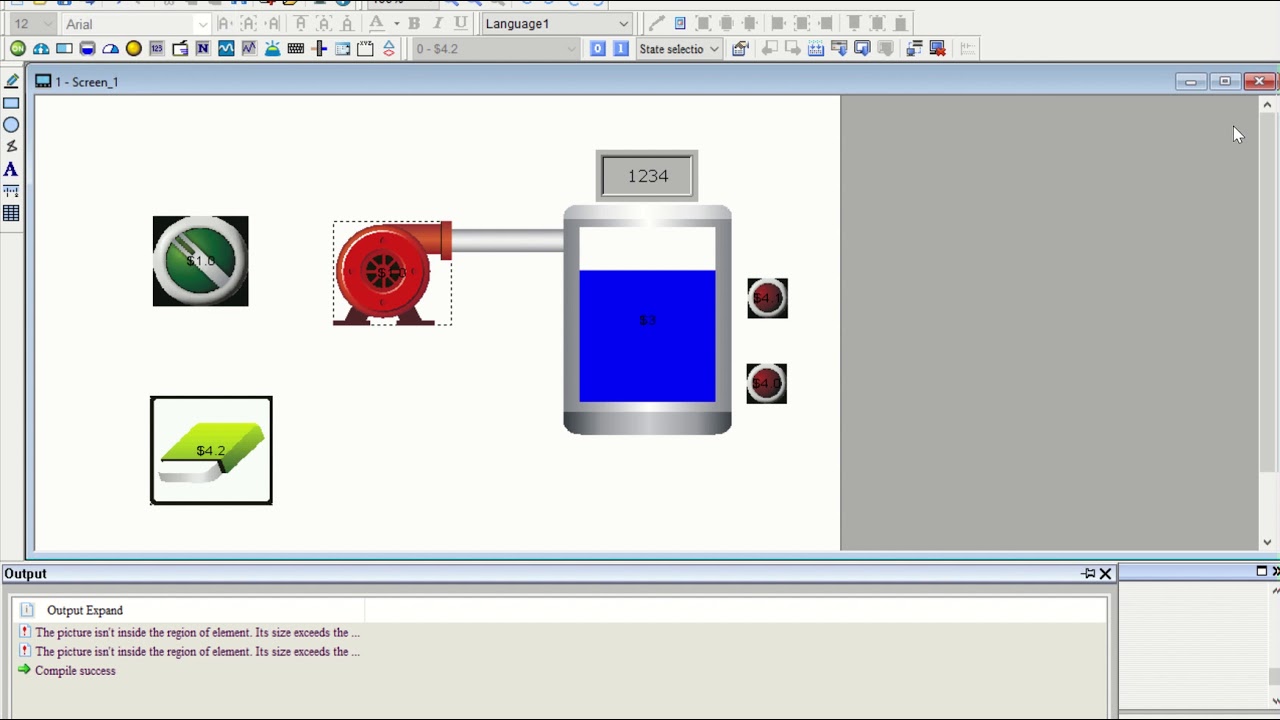Select the calendar/XYZ element in the toolbar

point(365,48)
